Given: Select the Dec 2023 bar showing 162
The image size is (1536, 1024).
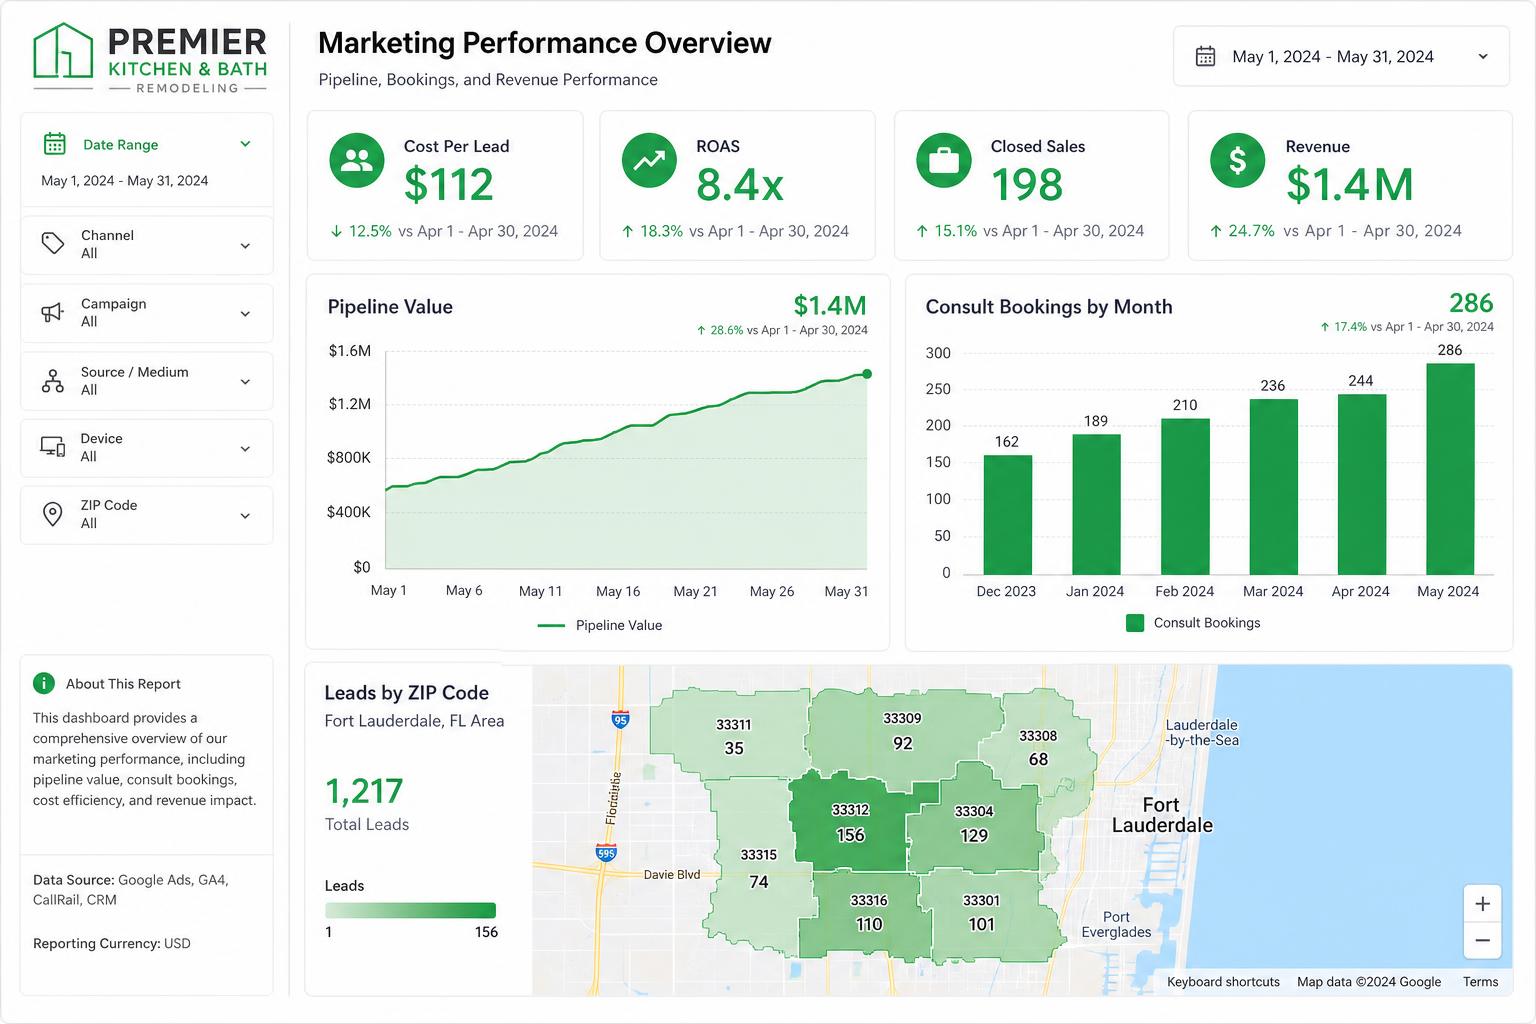Looking at the screenshot, I should point(1007,514).
